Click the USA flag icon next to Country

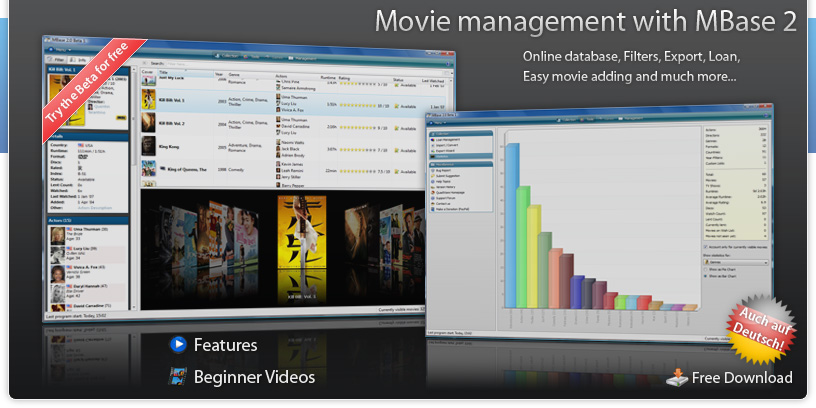[x=81, y=145]
